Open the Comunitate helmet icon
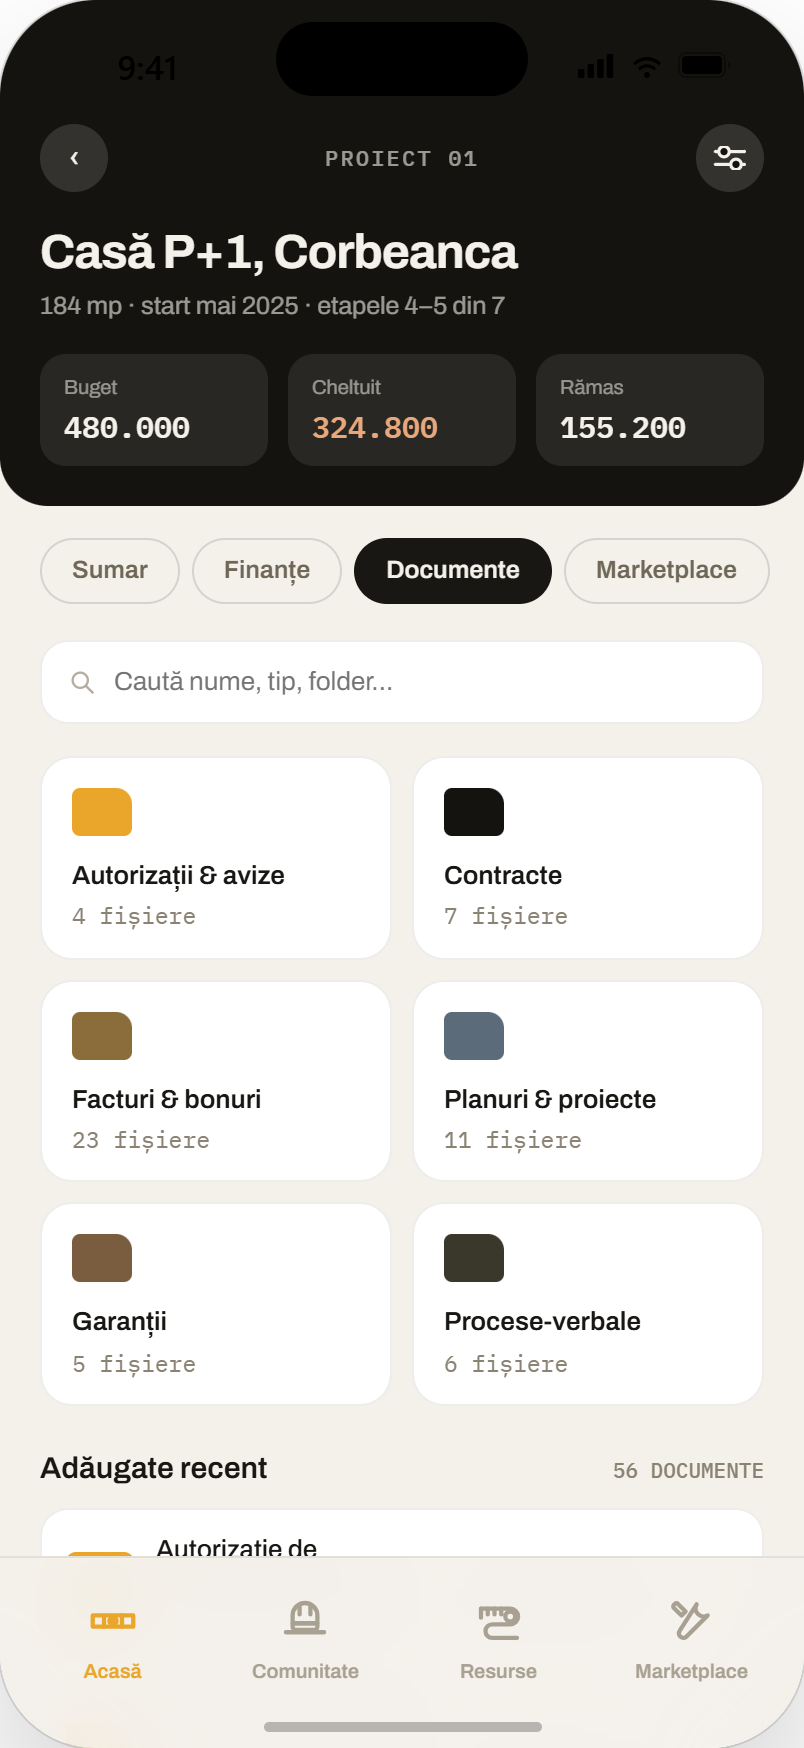 (x=305, y=1618)
